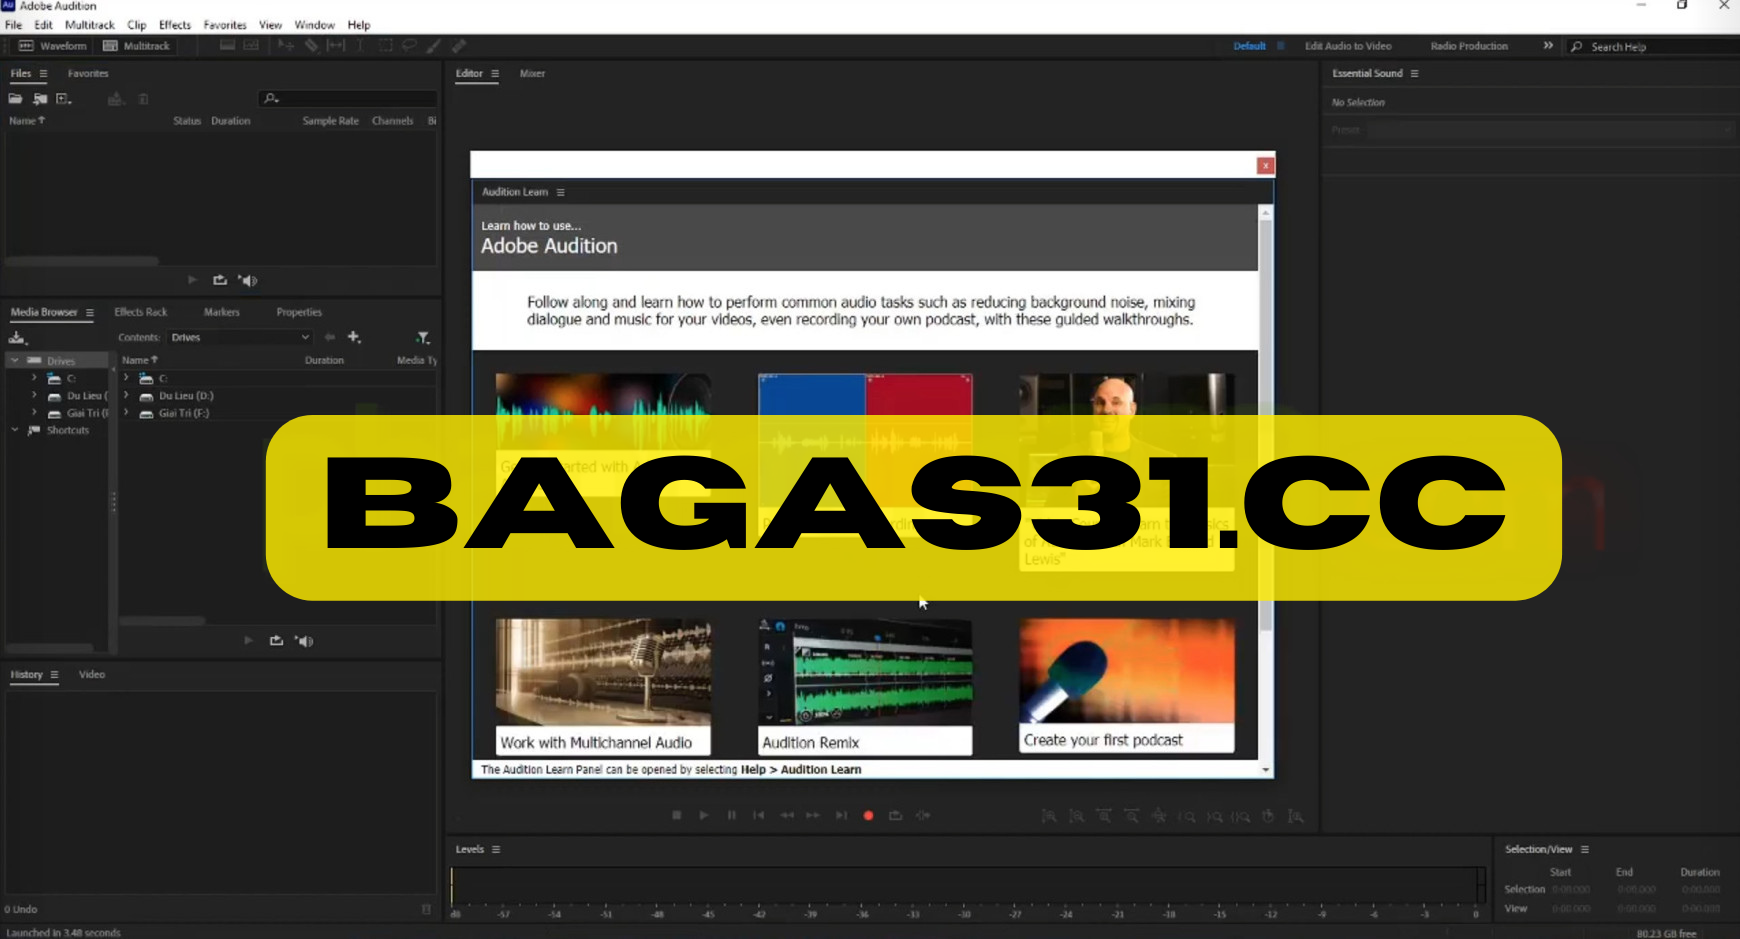The width and height of the screenshot is (1740, 939).
Task: Switch to the Markers tab
Action: point(222,311)
